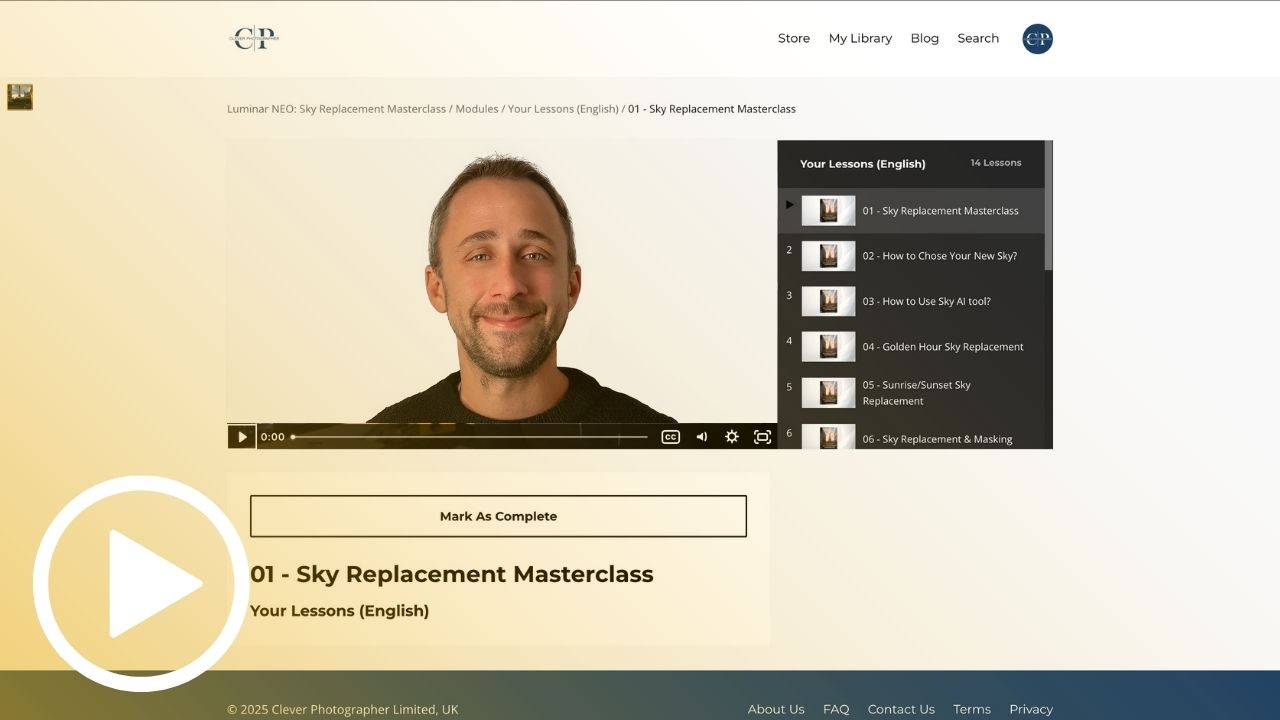Viewport: 1280px width, 720px height.
Task: Open video settings gear
Action: 732,437
